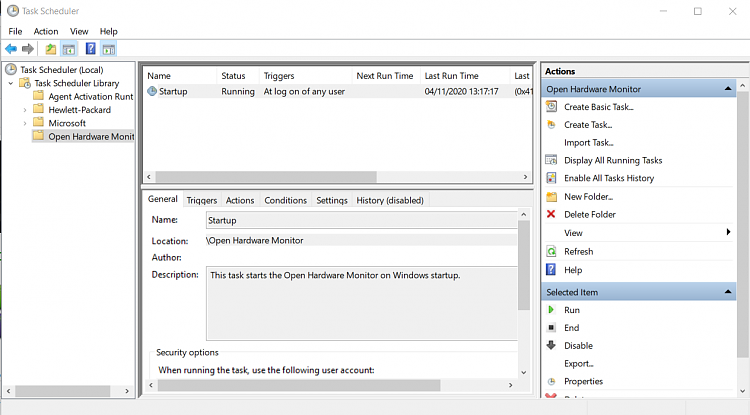Sort by the Status column header

point(237,76)
